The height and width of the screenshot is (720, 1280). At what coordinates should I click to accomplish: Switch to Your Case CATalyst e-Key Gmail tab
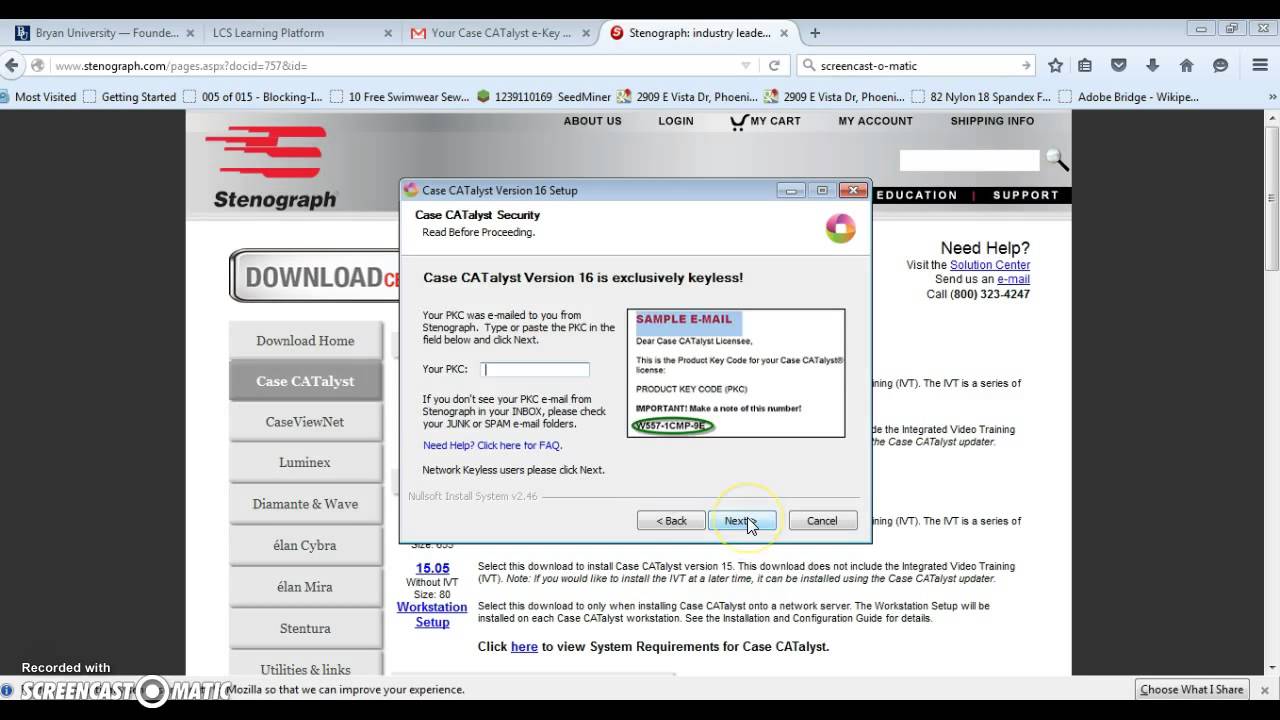[500, 33]
